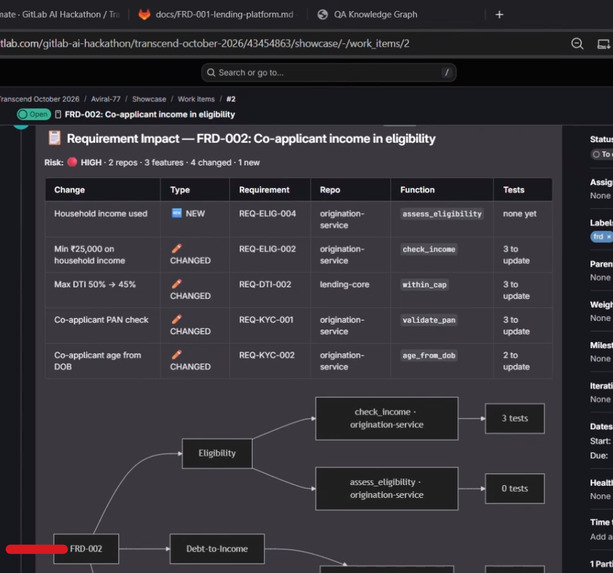This screenshot has width=613, height=573.
Task: Click the NEW badge icon in Household income row
Action: [177, 213]
